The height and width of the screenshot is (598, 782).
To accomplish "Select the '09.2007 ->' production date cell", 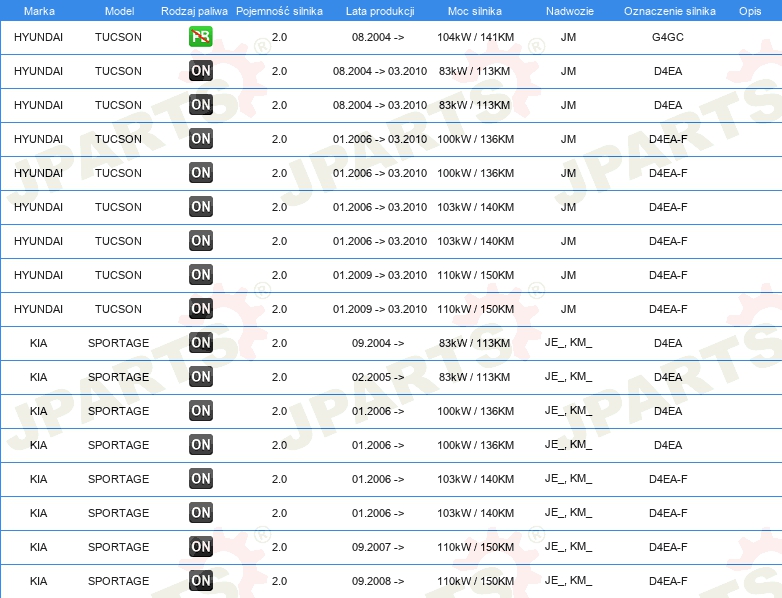I will point(378,547).
